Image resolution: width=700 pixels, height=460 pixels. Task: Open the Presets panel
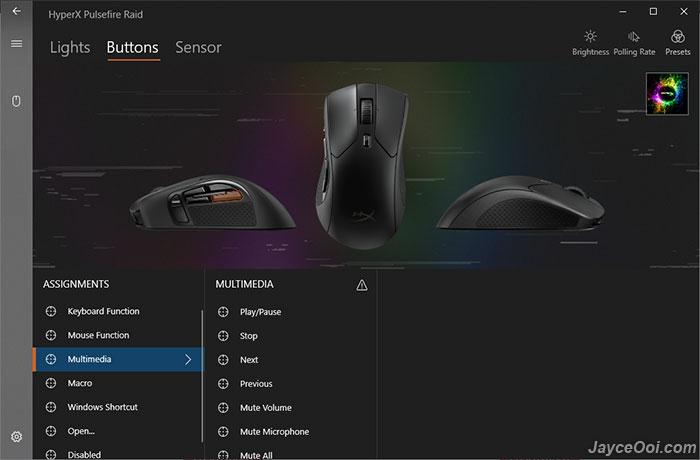(x=677, y=43)
